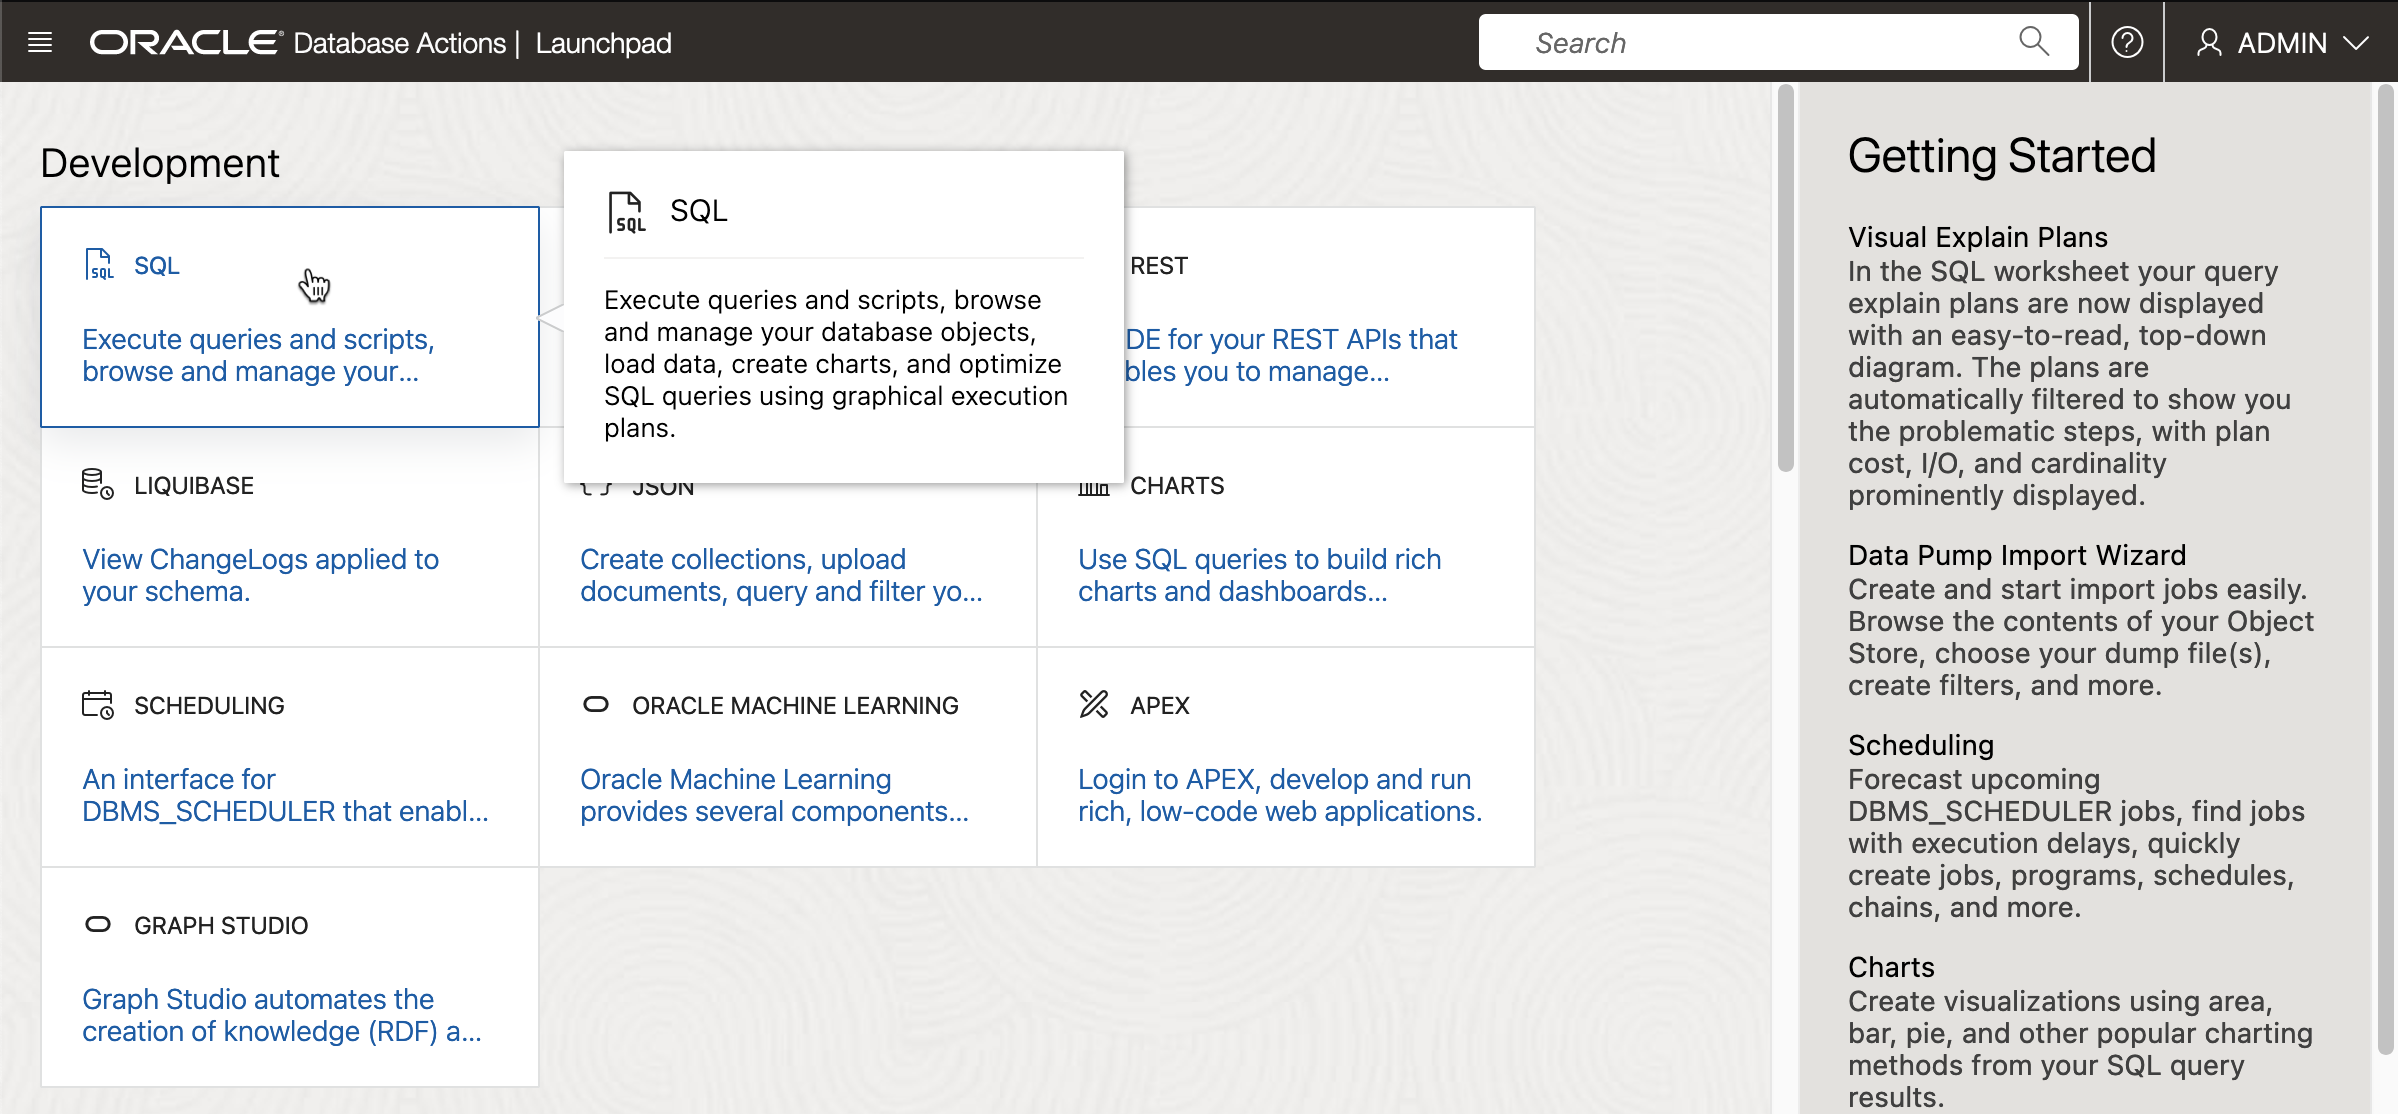Click the search magnifier icon

2033,41
